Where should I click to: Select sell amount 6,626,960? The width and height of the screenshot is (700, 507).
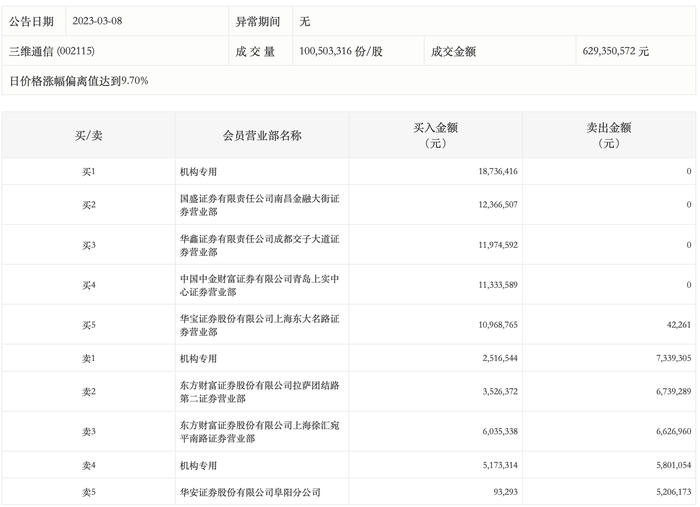[673, 431]
